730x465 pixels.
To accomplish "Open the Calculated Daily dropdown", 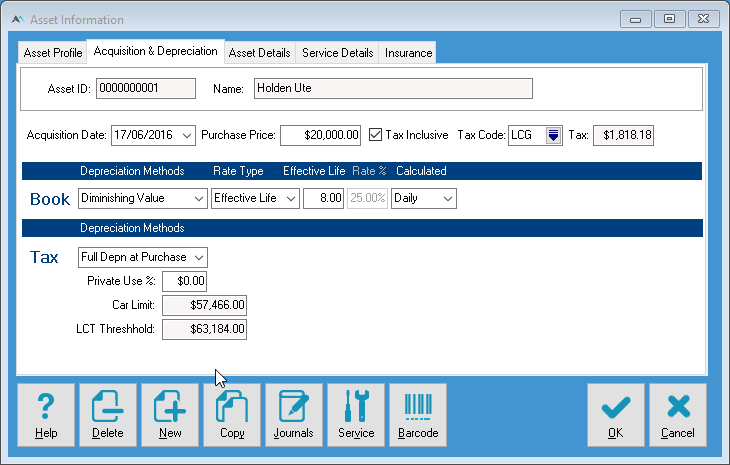I will tap(448, 198).
